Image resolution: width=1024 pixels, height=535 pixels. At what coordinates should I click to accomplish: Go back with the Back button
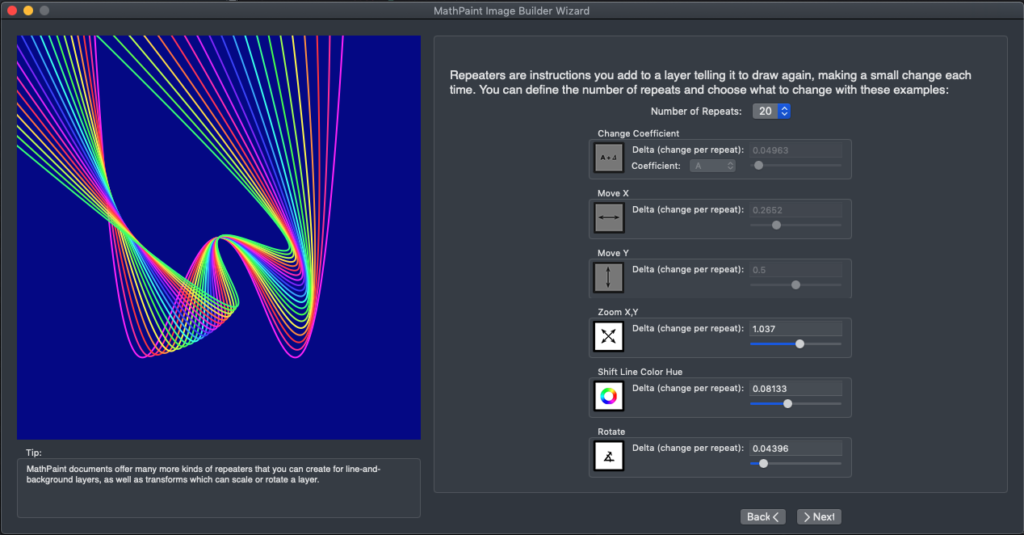(763, 517)
